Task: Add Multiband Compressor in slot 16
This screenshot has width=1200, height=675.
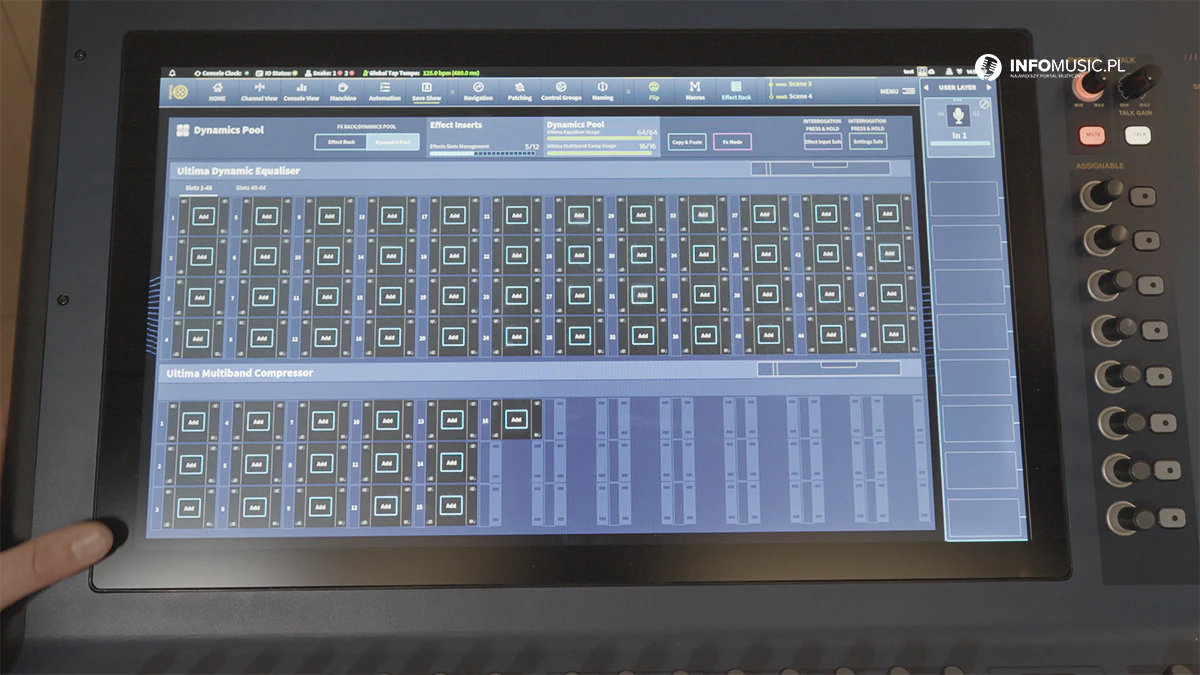Action: coord(516,420)
